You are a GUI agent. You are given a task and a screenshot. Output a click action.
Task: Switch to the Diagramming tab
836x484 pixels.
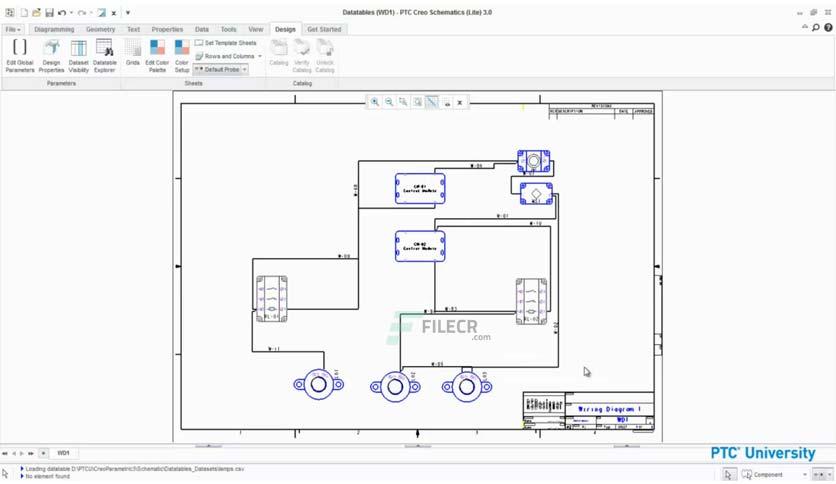[x=54, y=29]
